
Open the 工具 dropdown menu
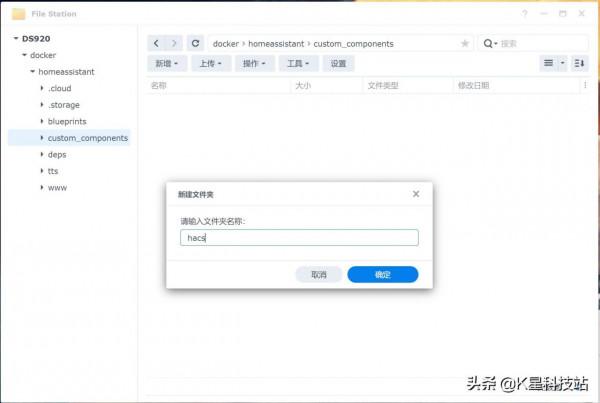click(298, 63)
